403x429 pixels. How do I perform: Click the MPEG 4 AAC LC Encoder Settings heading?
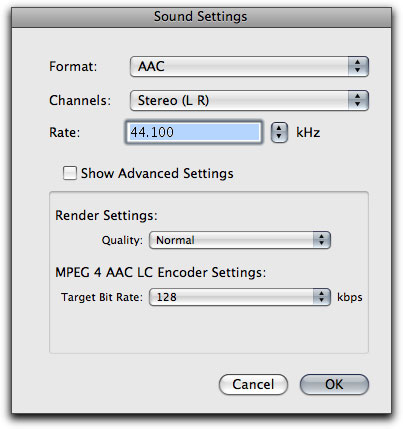pyautogui.click(x=161, y=272)
